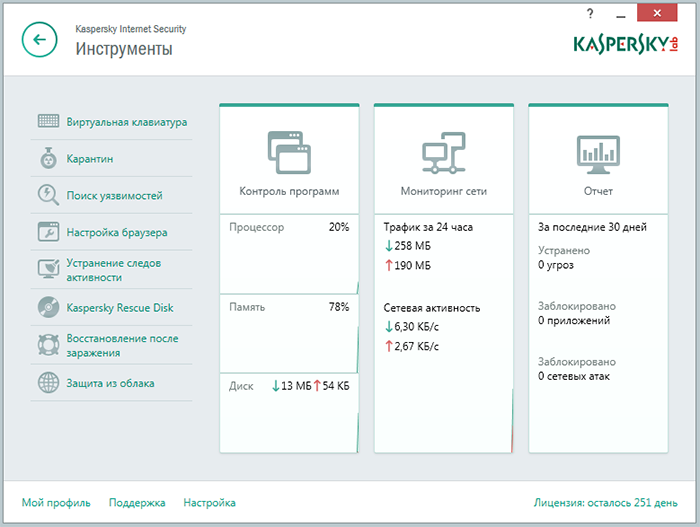Open Настройка in the footer

pos(209,502)
